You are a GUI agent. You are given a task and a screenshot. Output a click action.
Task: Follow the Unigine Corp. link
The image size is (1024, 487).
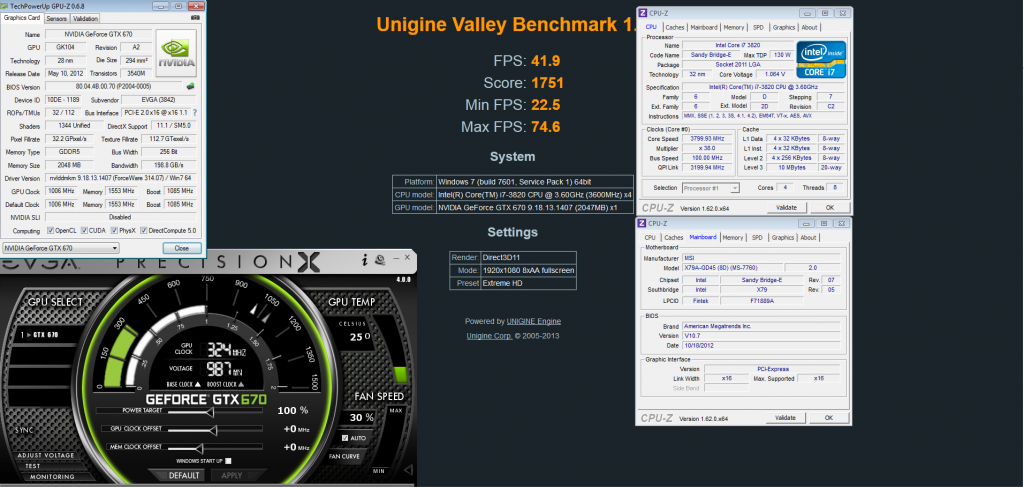[489, 336]
